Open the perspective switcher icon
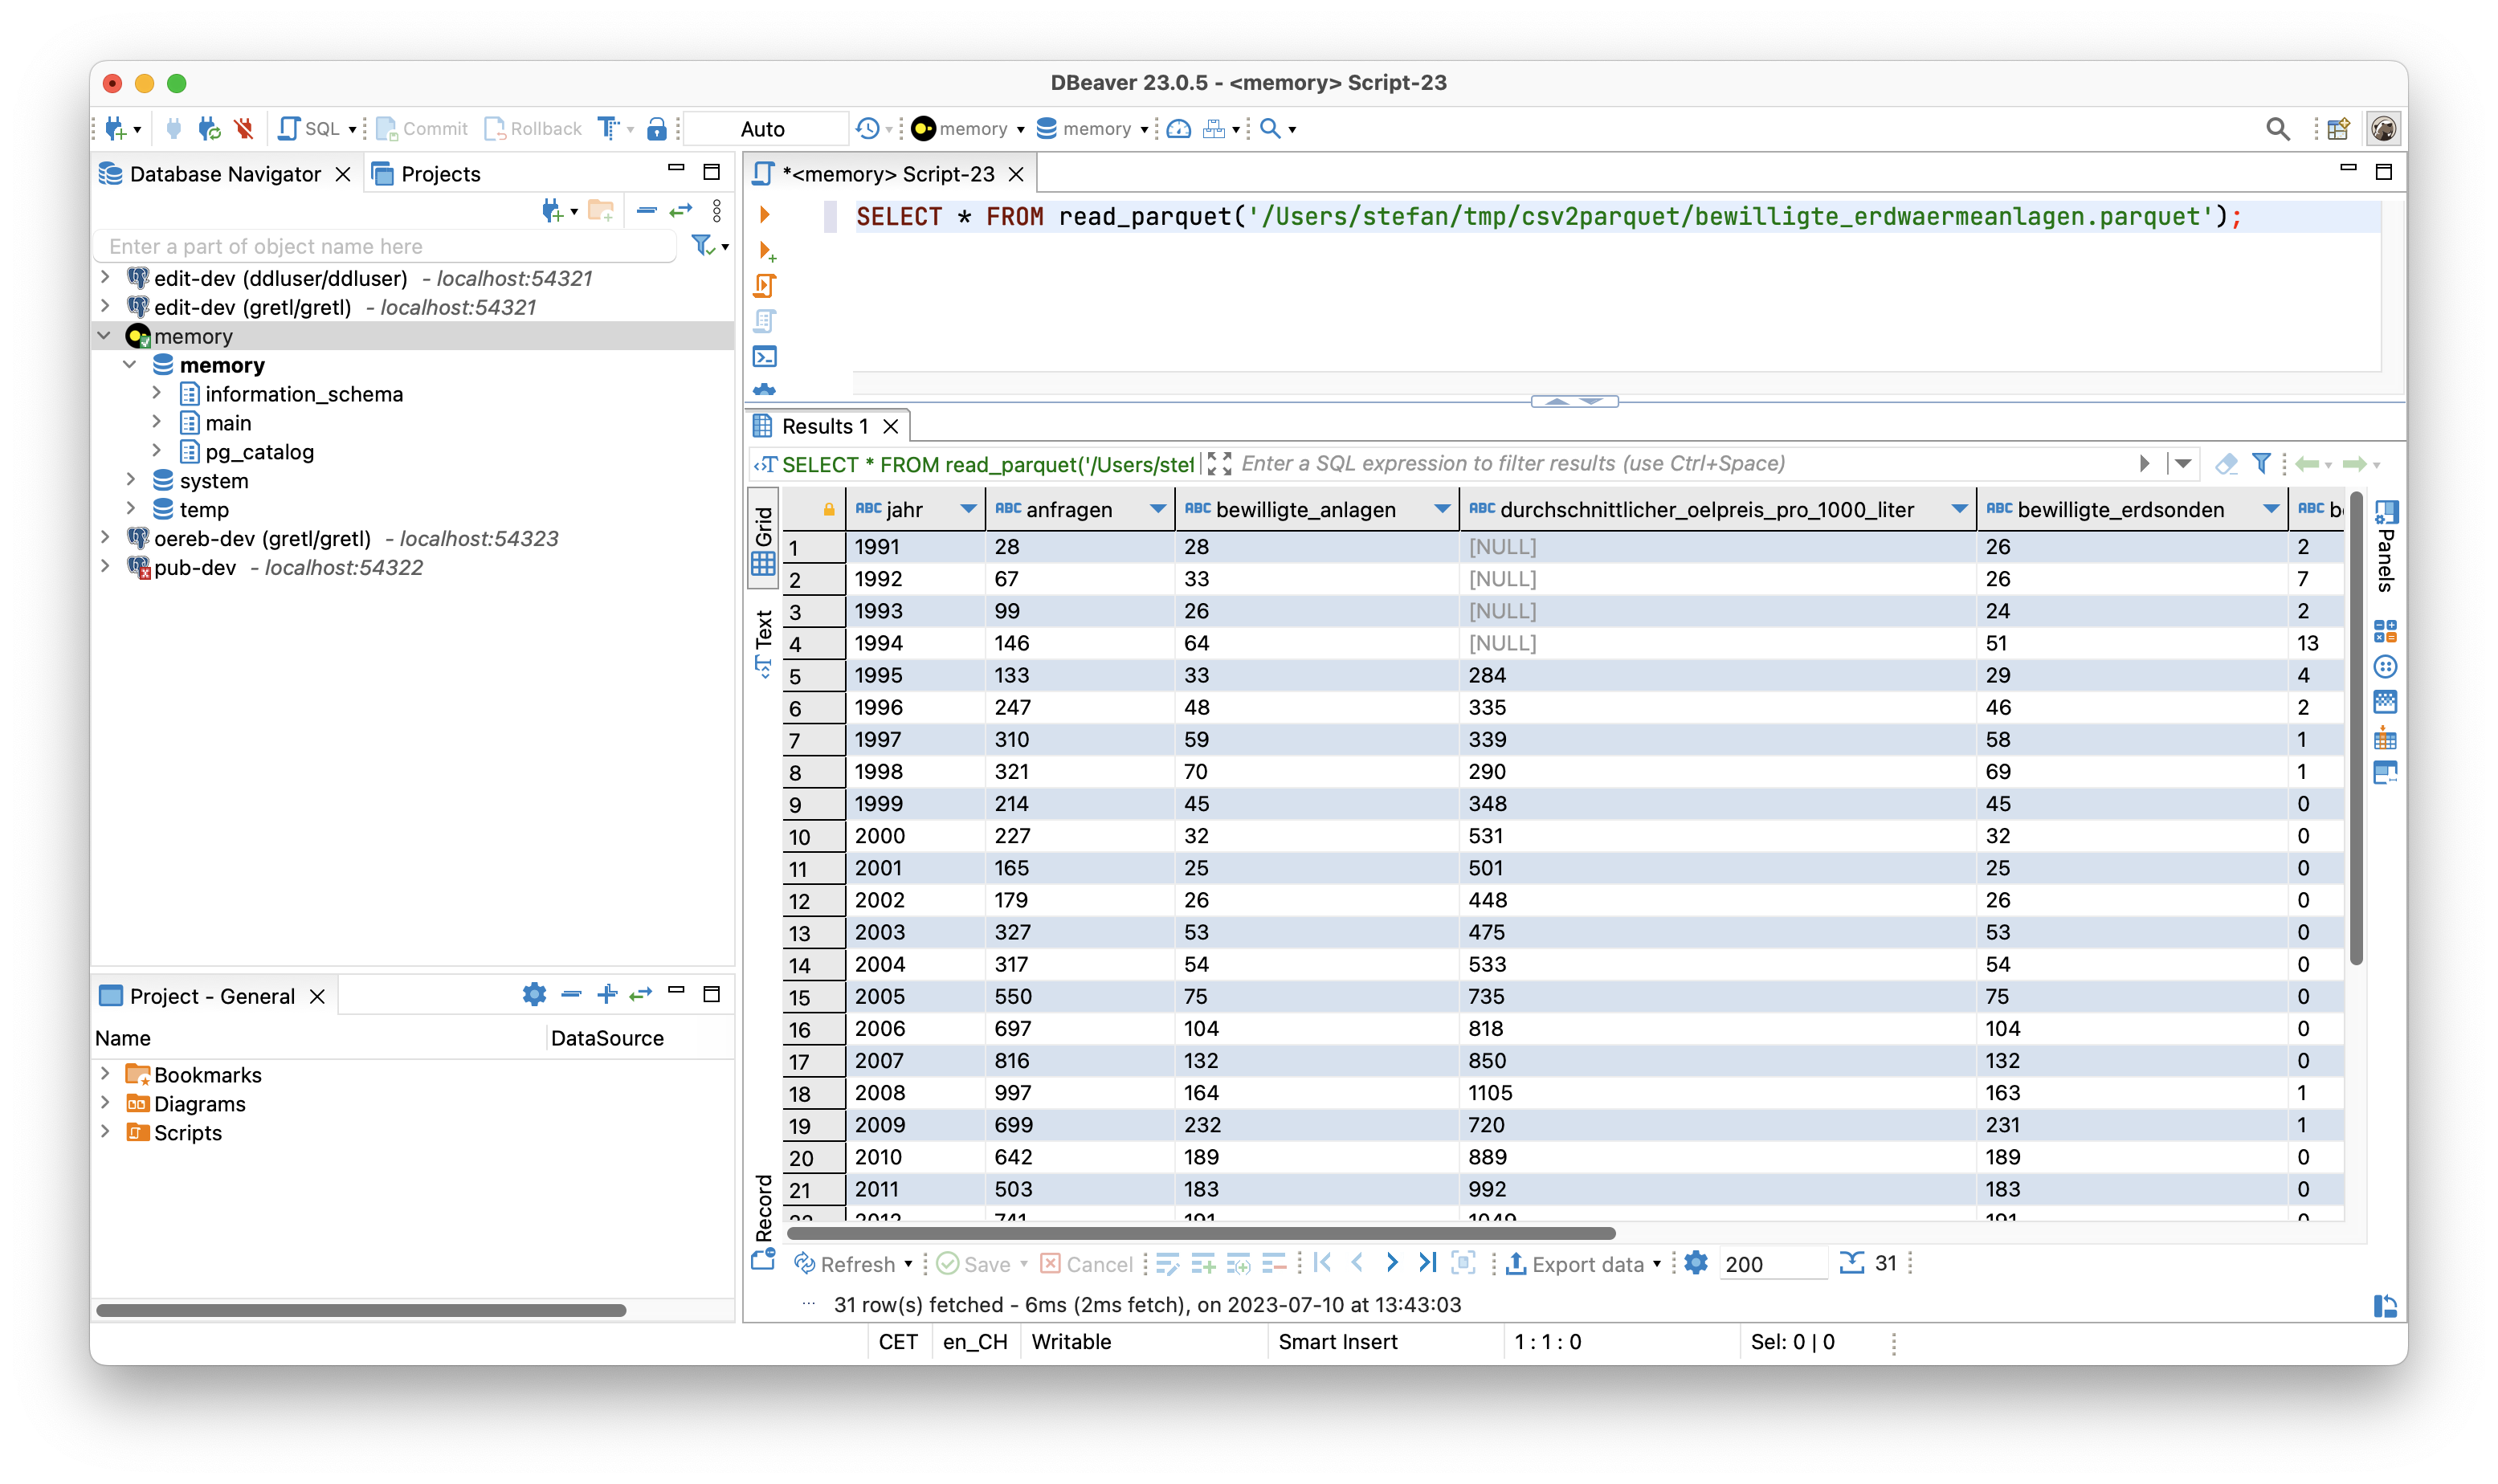This screenshot has height=1484, width=2498. tap(2337, 128)
